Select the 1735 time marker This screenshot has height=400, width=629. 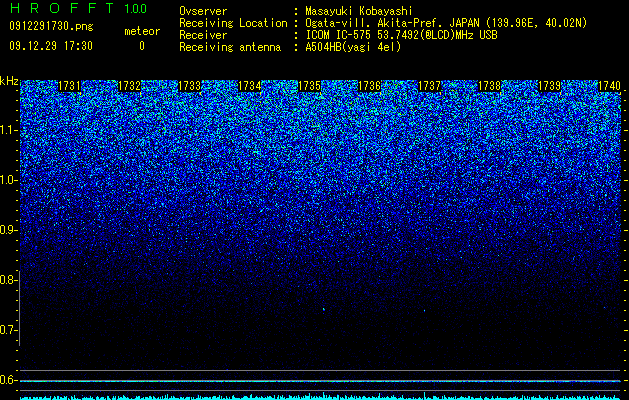click(310, 86)
